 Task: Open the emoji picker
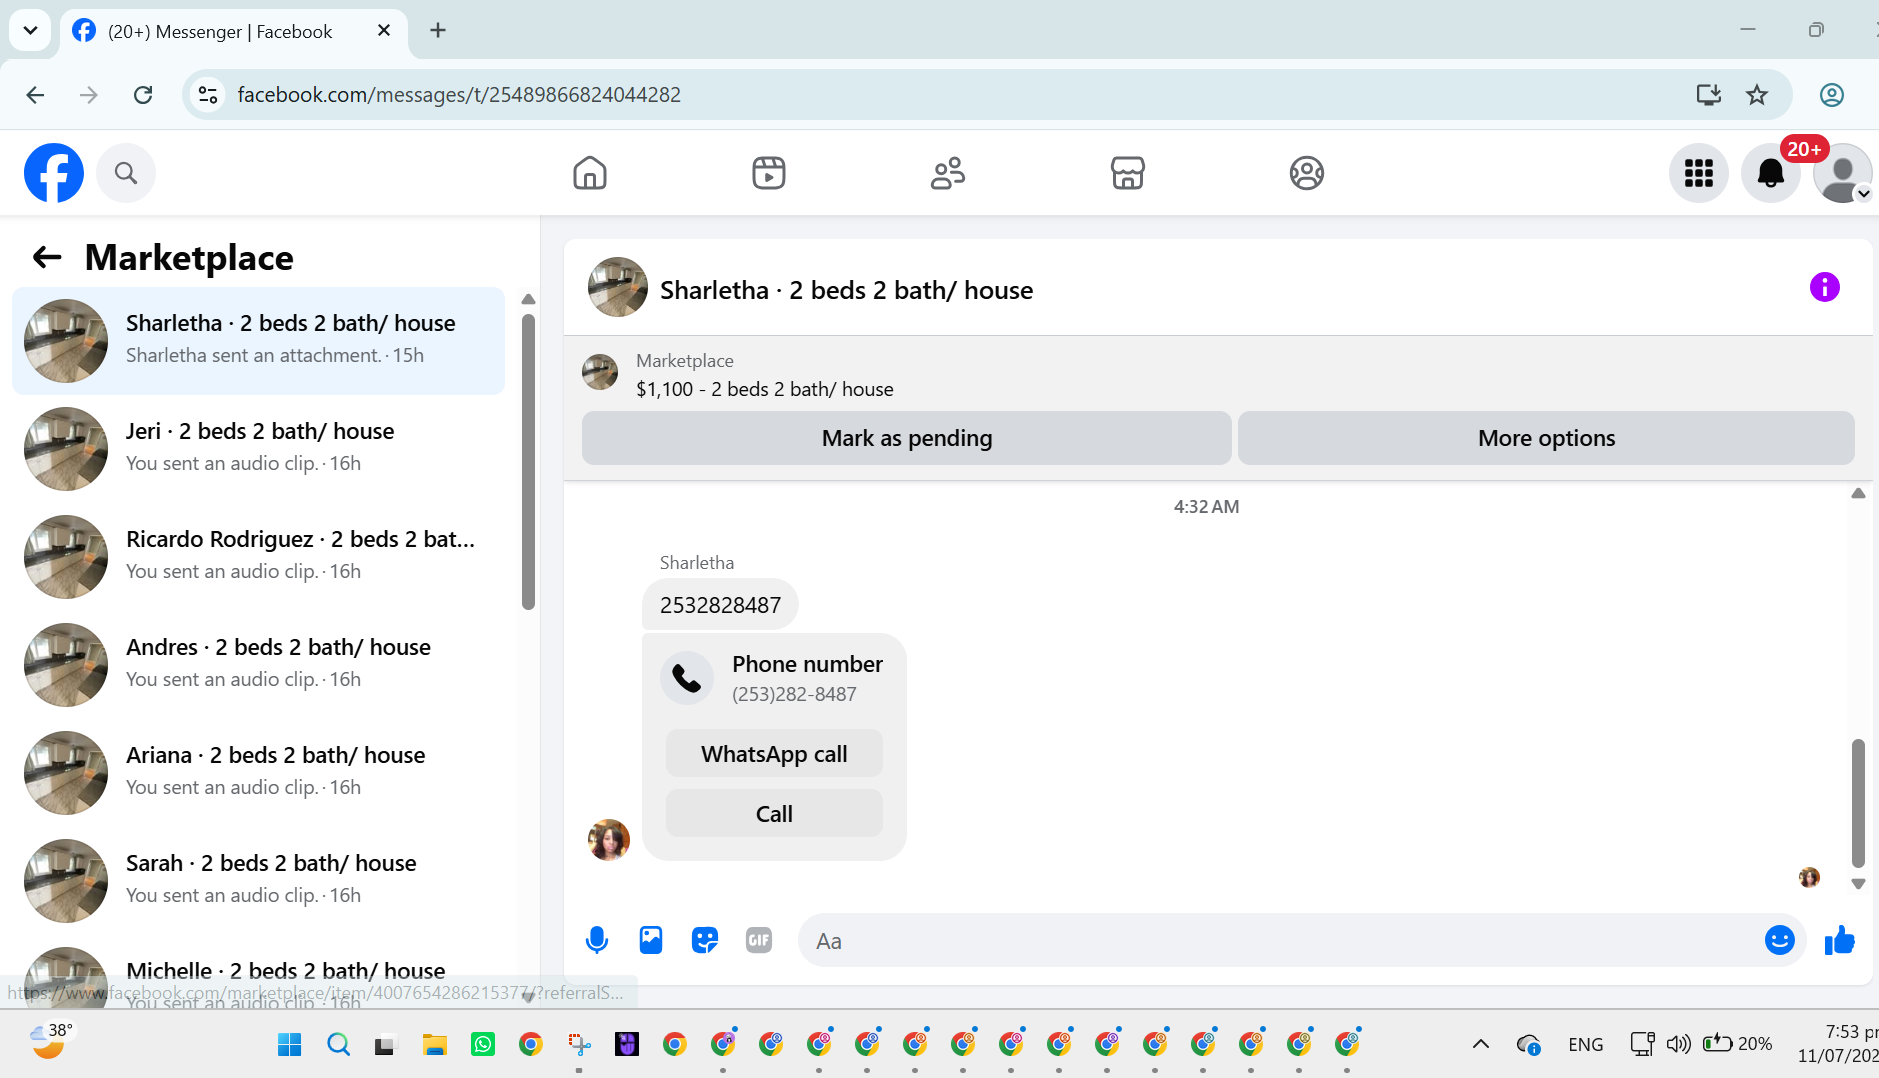tap(1780, 940)
